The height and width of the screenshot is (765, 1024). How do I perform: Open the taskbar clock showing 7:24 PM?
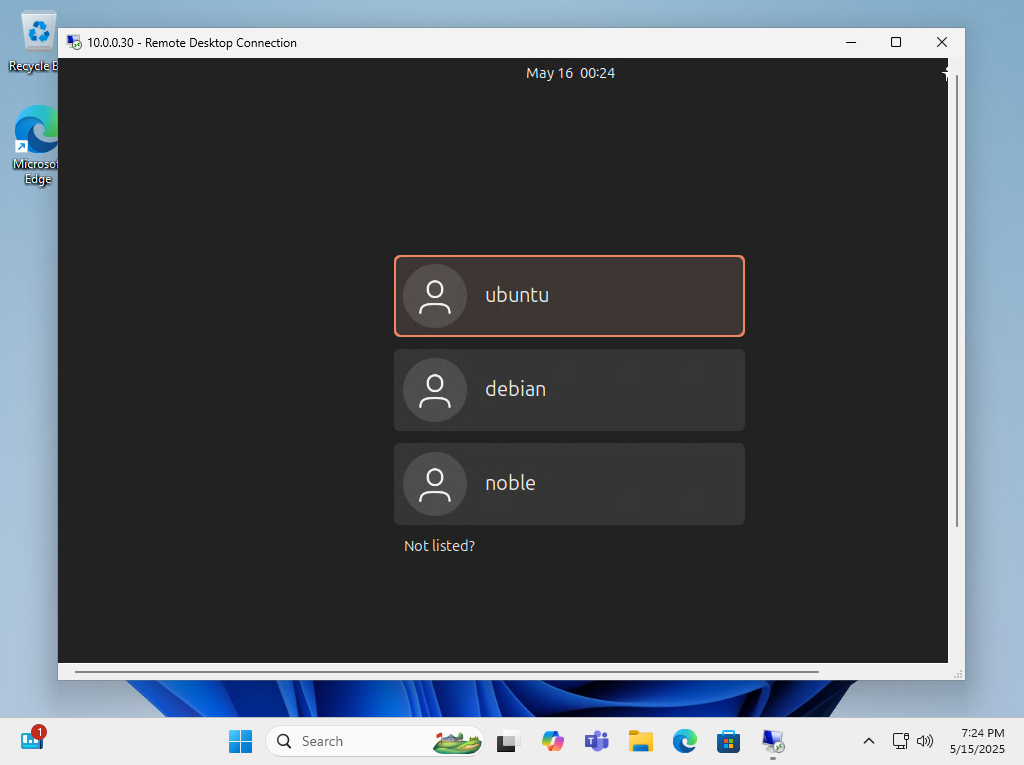click(x=978, y=741)
